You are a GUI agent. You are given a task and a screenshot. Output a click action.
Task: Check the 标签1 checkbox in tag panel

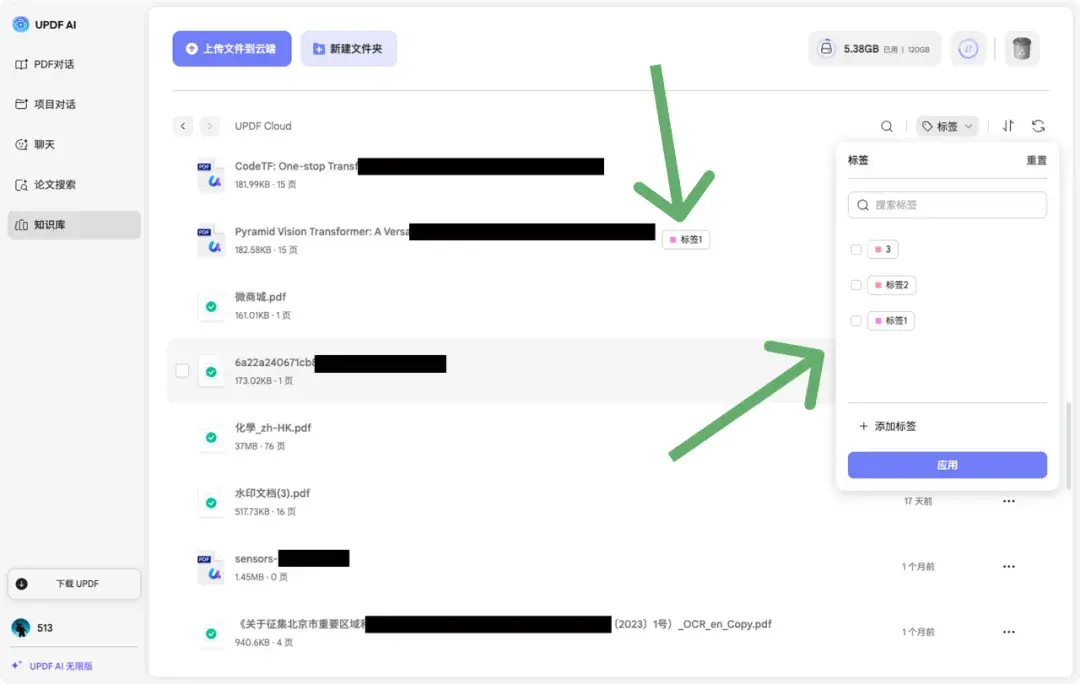[x=855, y=321]
